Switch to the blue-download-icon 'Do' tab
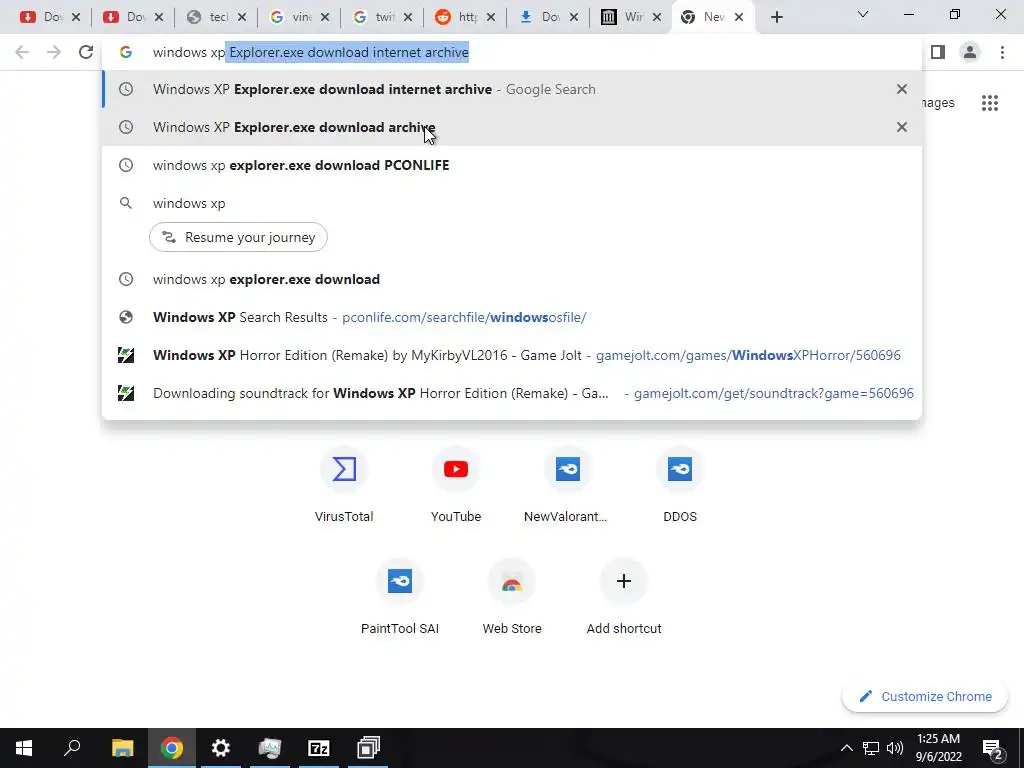 (x=547, y=17)
